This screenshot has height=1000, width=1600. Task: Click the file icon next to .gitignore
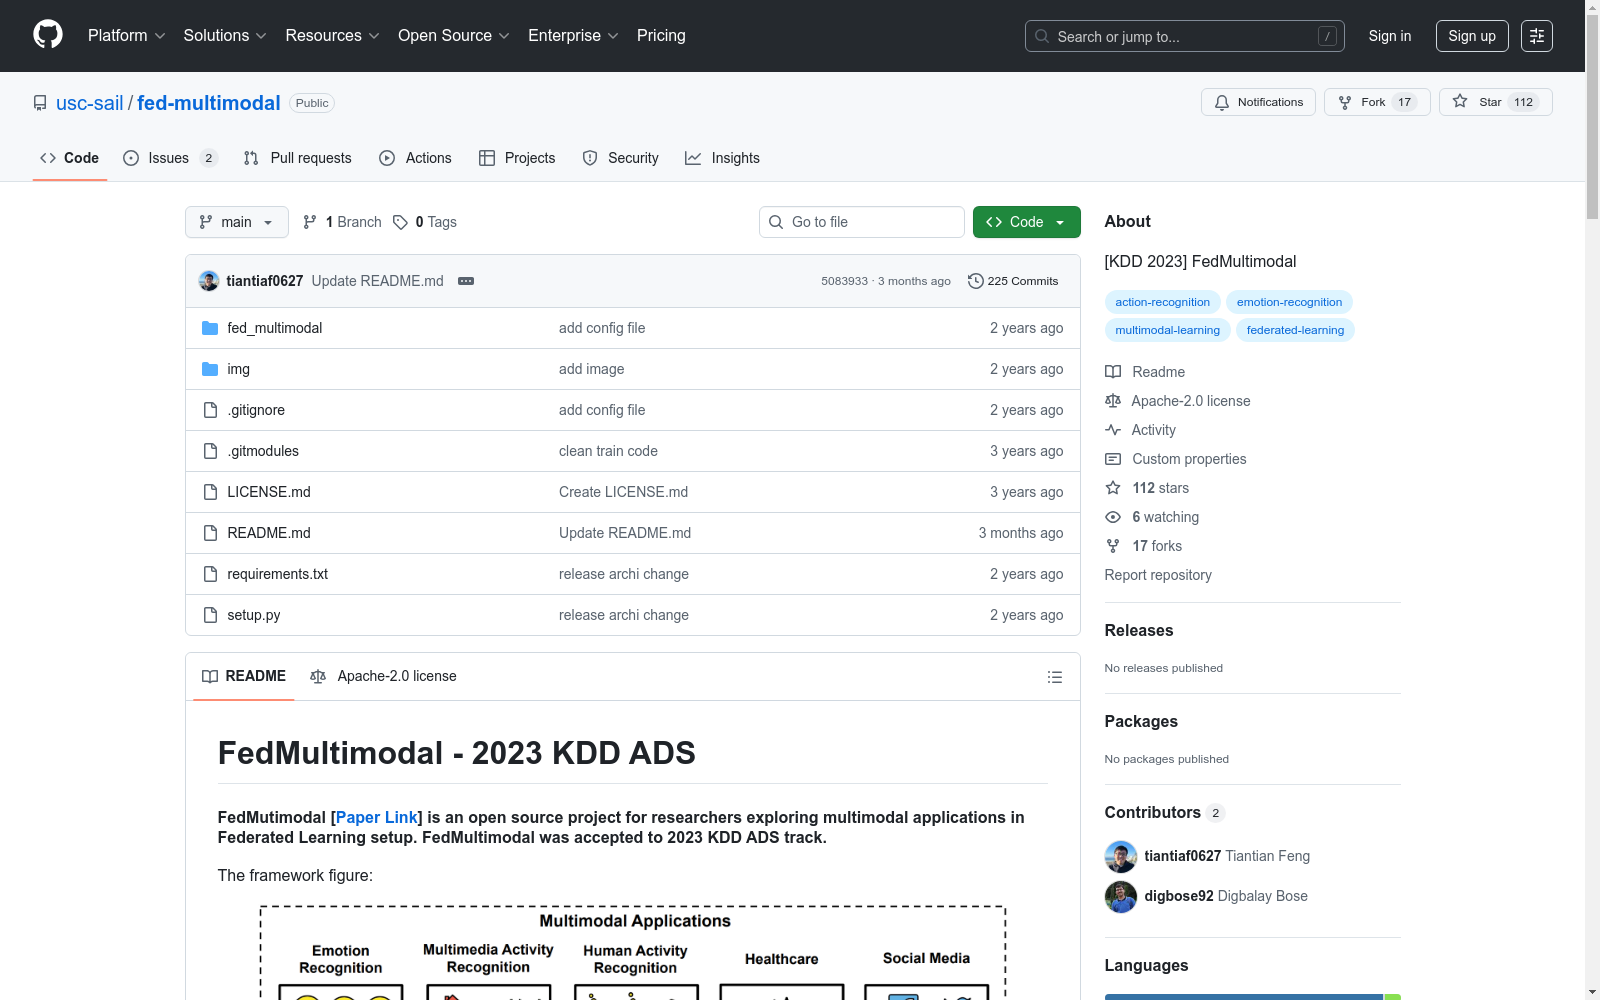click(210, 410)
